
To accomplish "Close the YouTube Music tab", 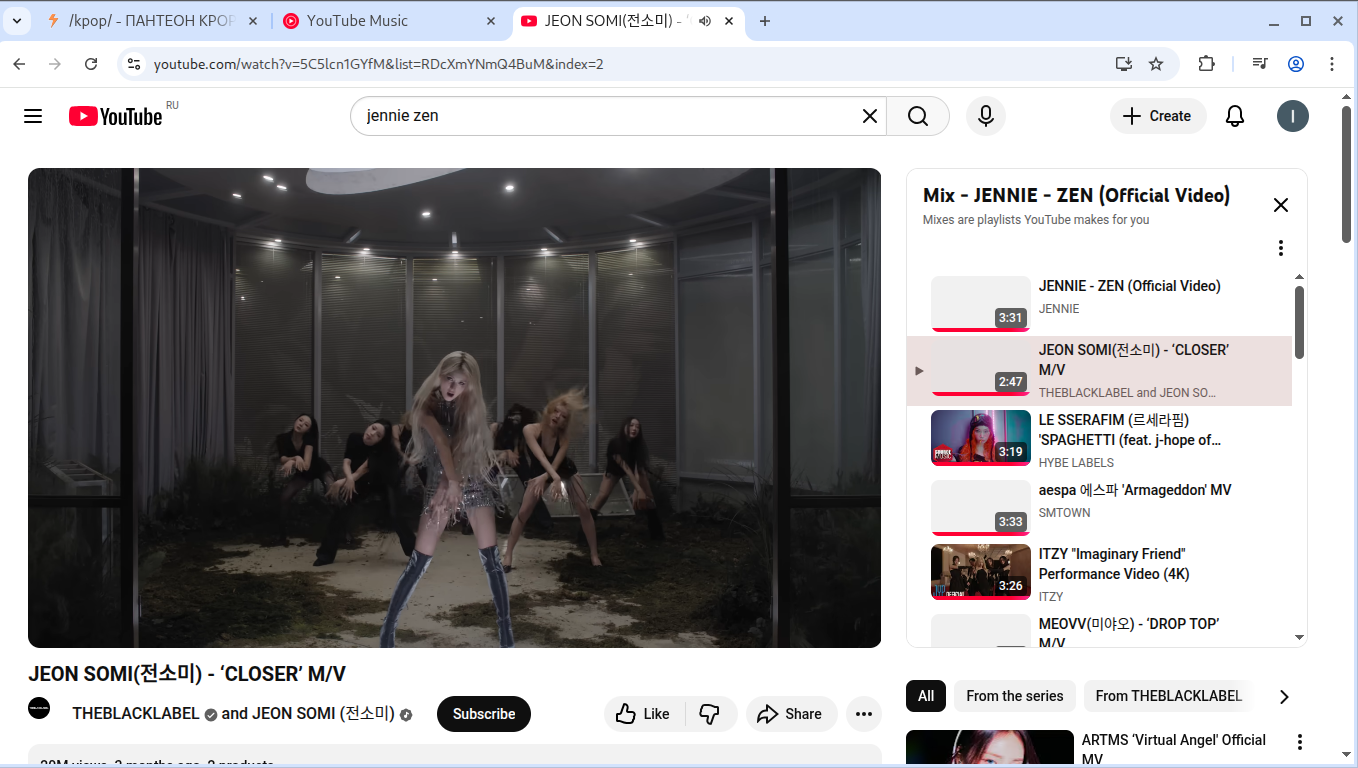I will point(491,21).
